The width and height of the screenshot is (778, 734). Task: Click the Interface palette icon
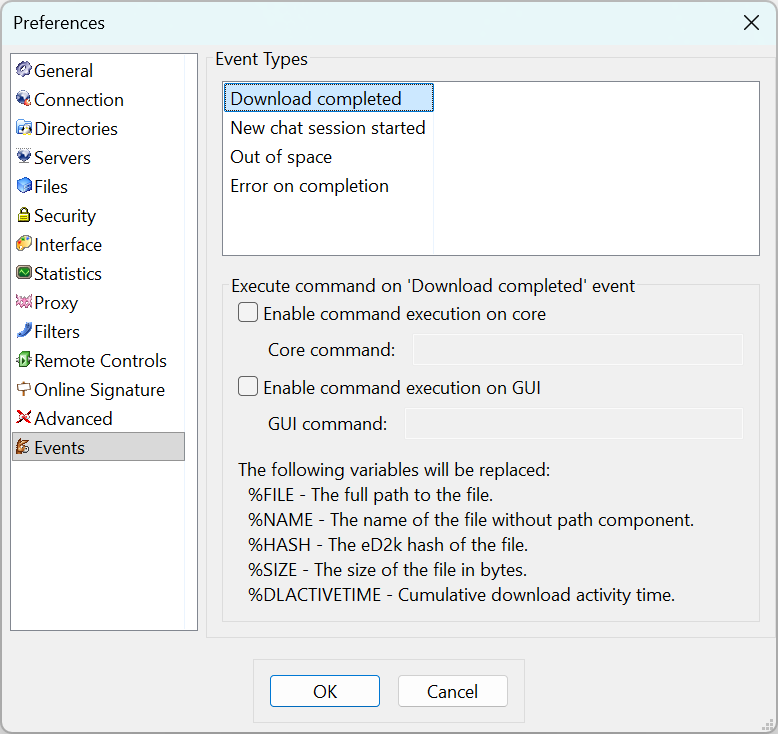pyautogui.click(x=23, y=244)
